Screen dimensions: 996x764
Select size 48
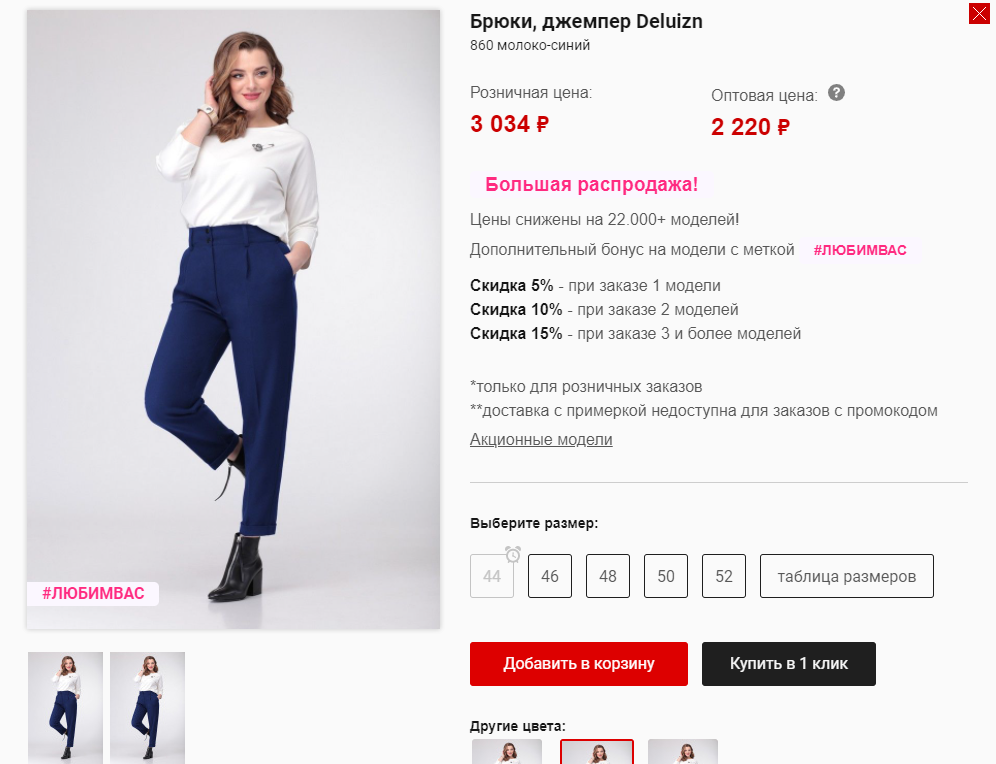point(608,577)
